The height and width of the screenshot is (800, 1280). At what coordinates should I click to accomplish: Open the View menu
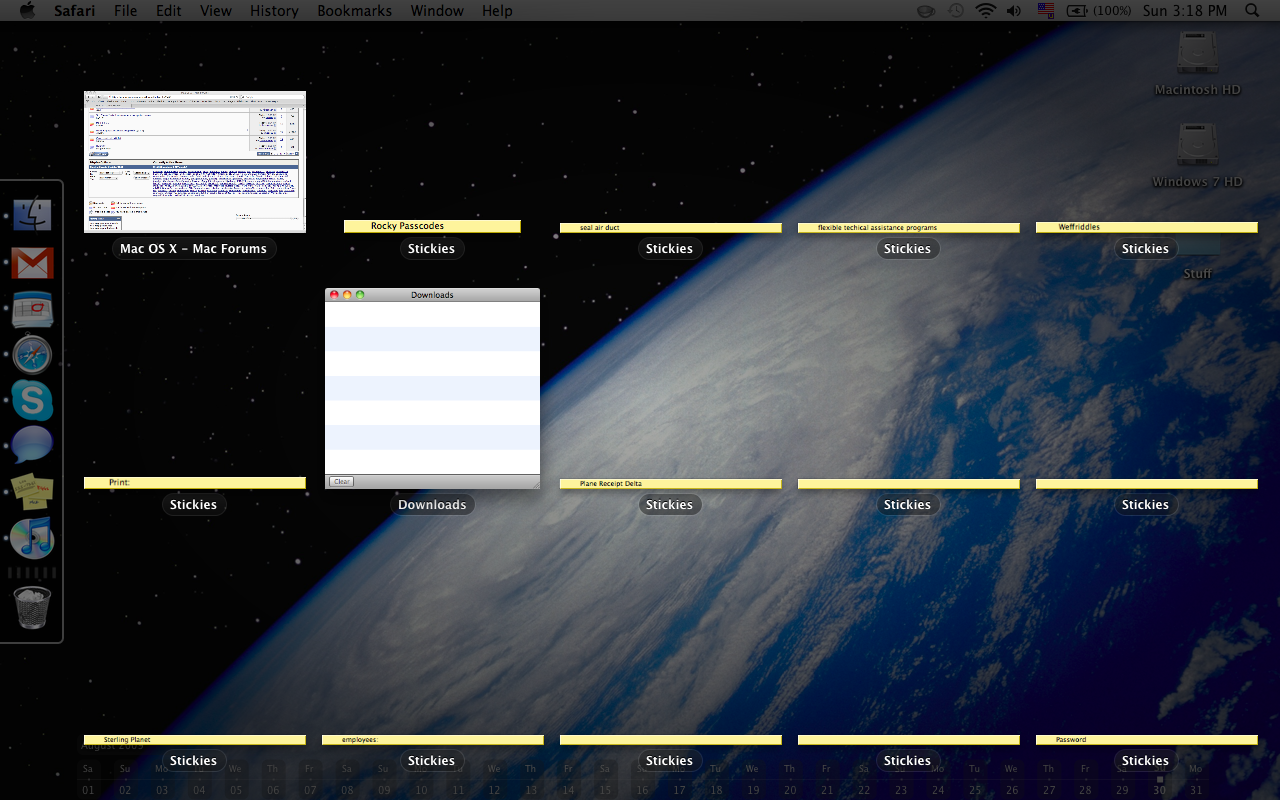(215, 11)
